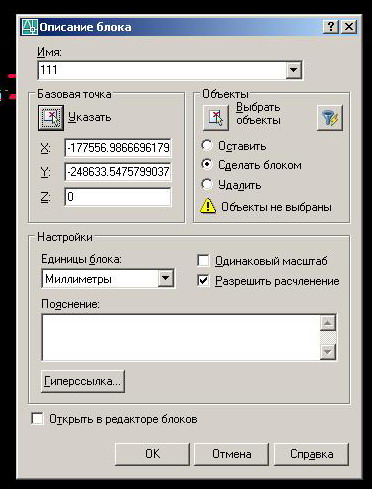Click the AutoCAD dialog title bar icon
Image resolution: width=372 pixels, height=489 pixels.
tap(29, 27)
